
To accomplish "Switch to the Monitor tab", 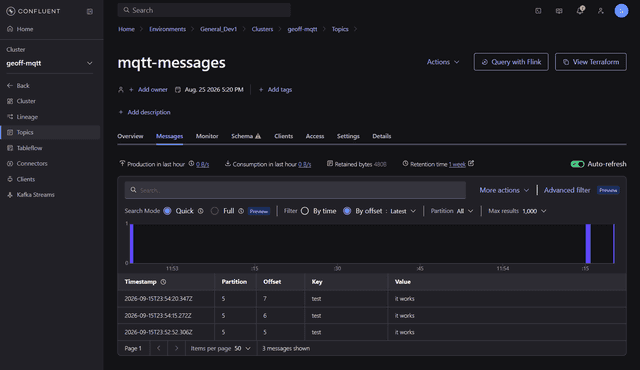I will (x=207, y=136).
